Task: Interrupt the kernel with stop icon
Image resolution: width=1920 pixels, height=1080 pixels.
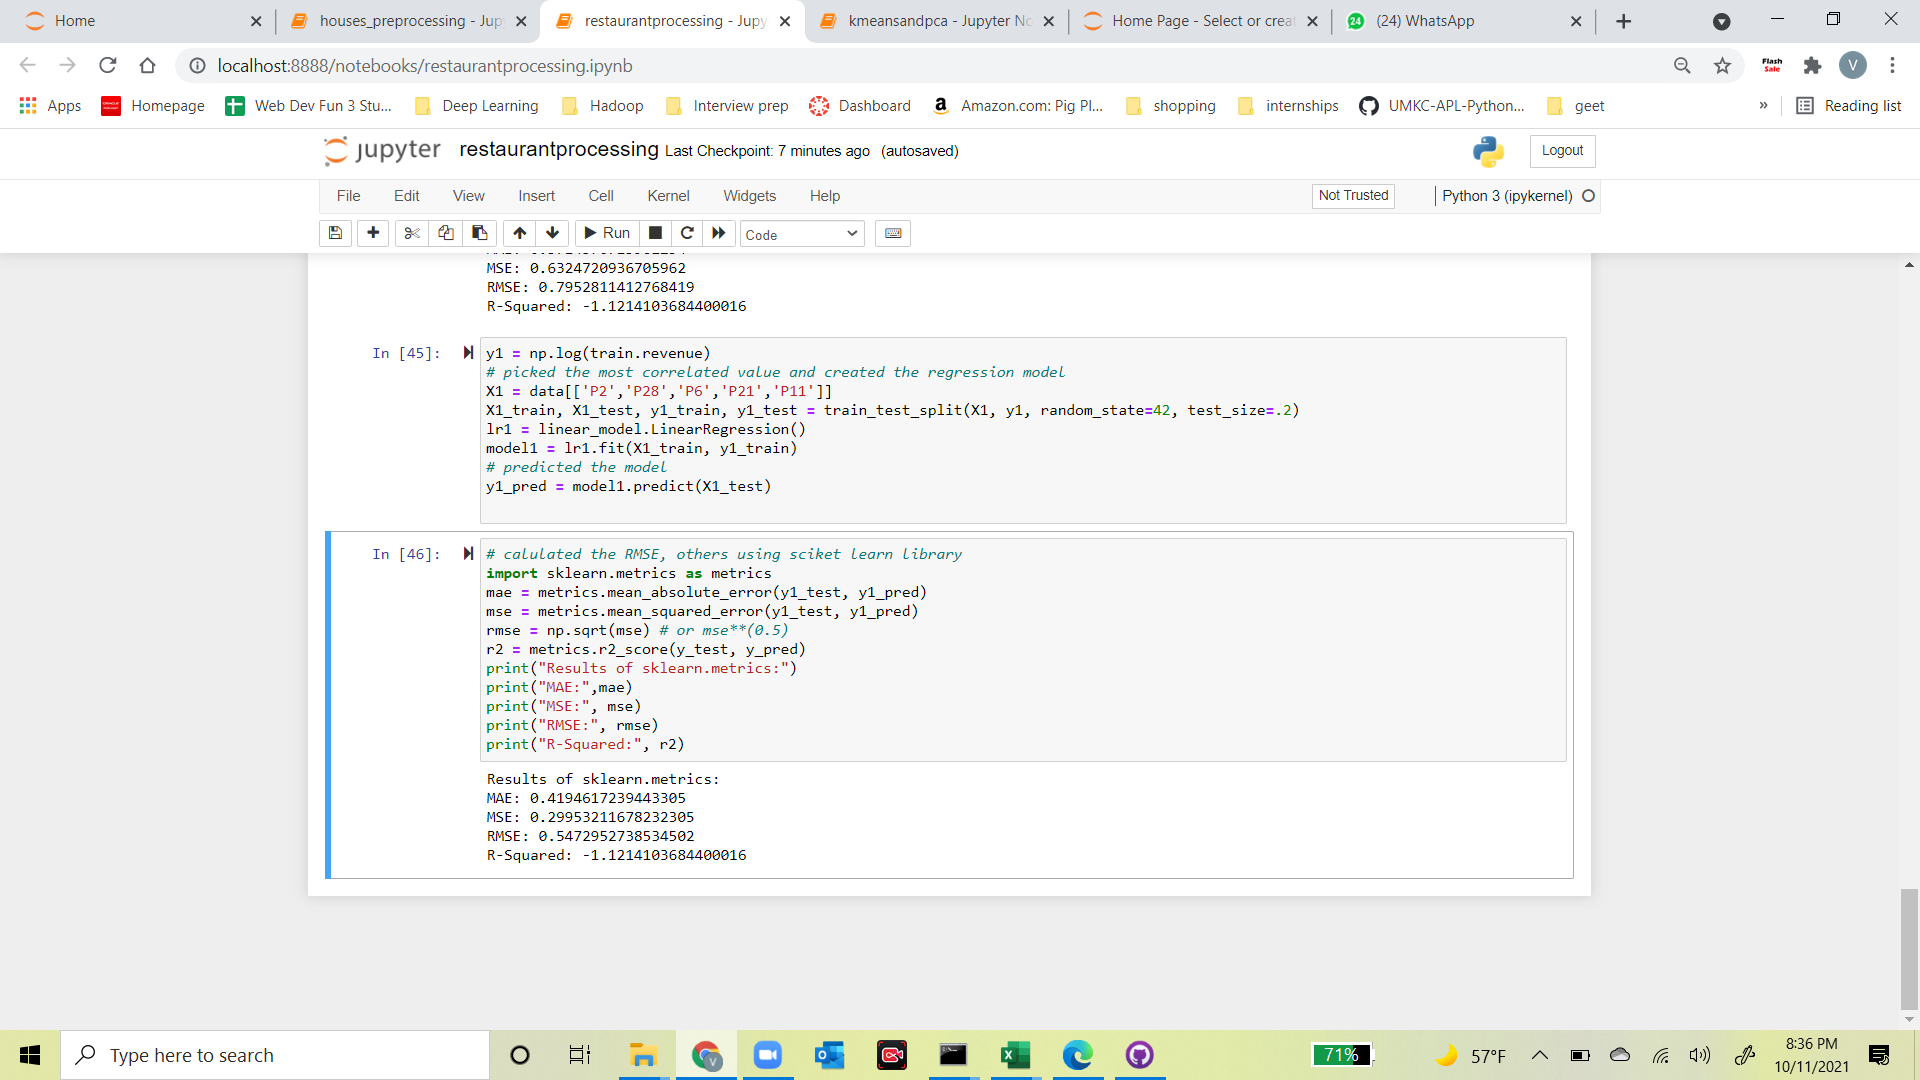Action: point(655,233)
